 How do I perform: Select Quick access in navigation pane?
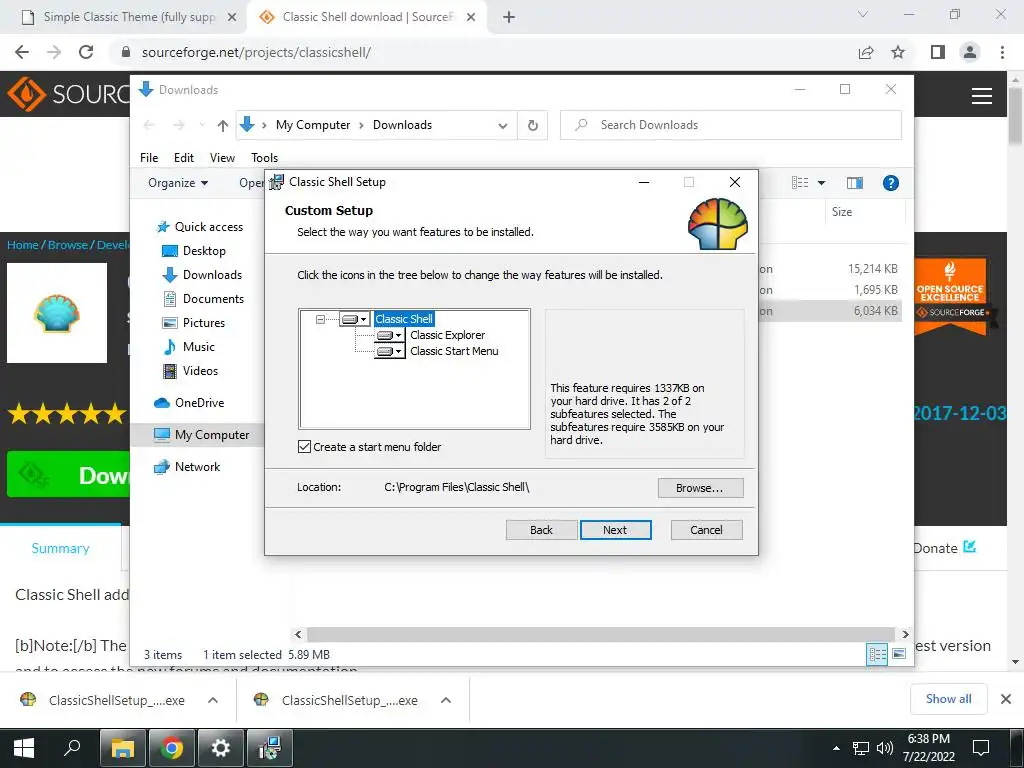pos(200,227)
